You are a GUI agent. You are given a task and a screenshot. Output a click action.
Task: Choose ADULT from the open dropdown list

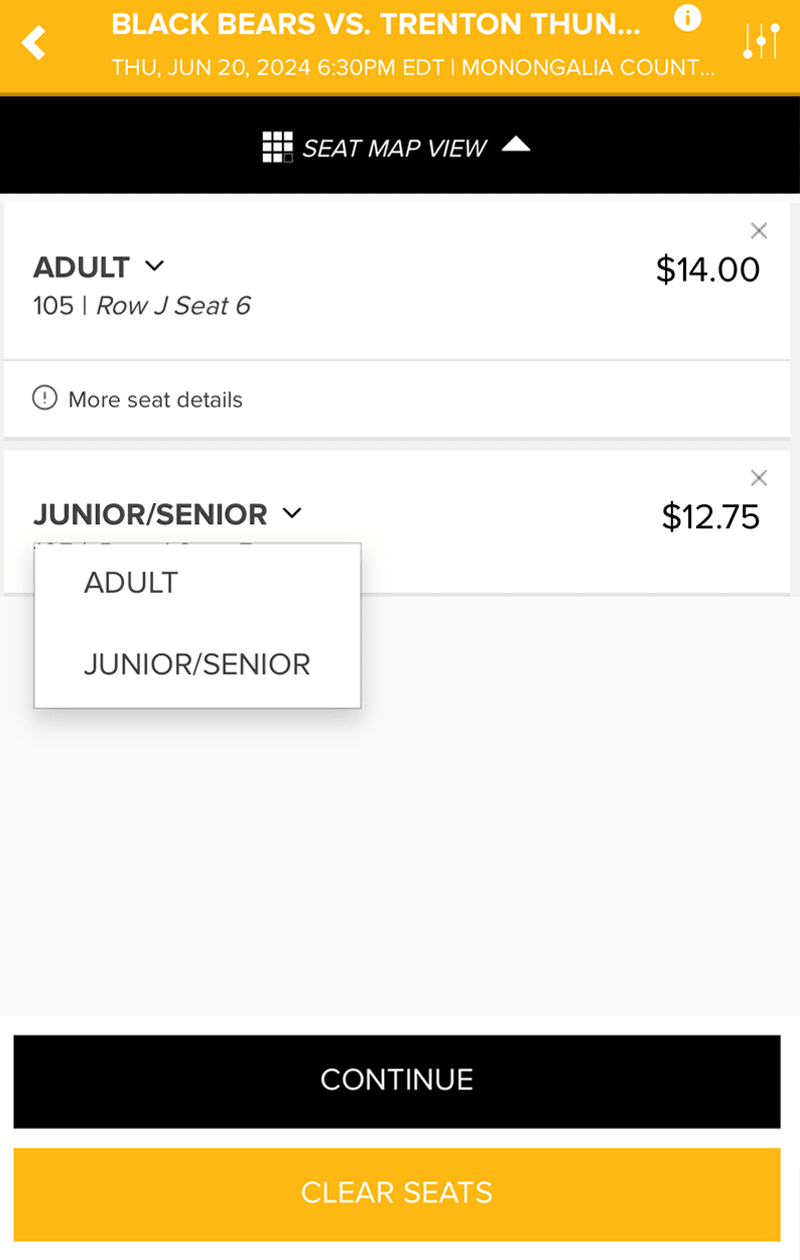point(131,583)
